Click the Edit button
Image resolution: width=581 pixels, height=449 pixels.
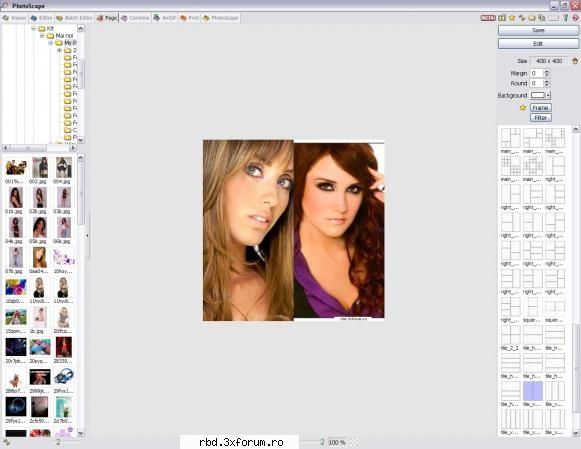point(538,44)
